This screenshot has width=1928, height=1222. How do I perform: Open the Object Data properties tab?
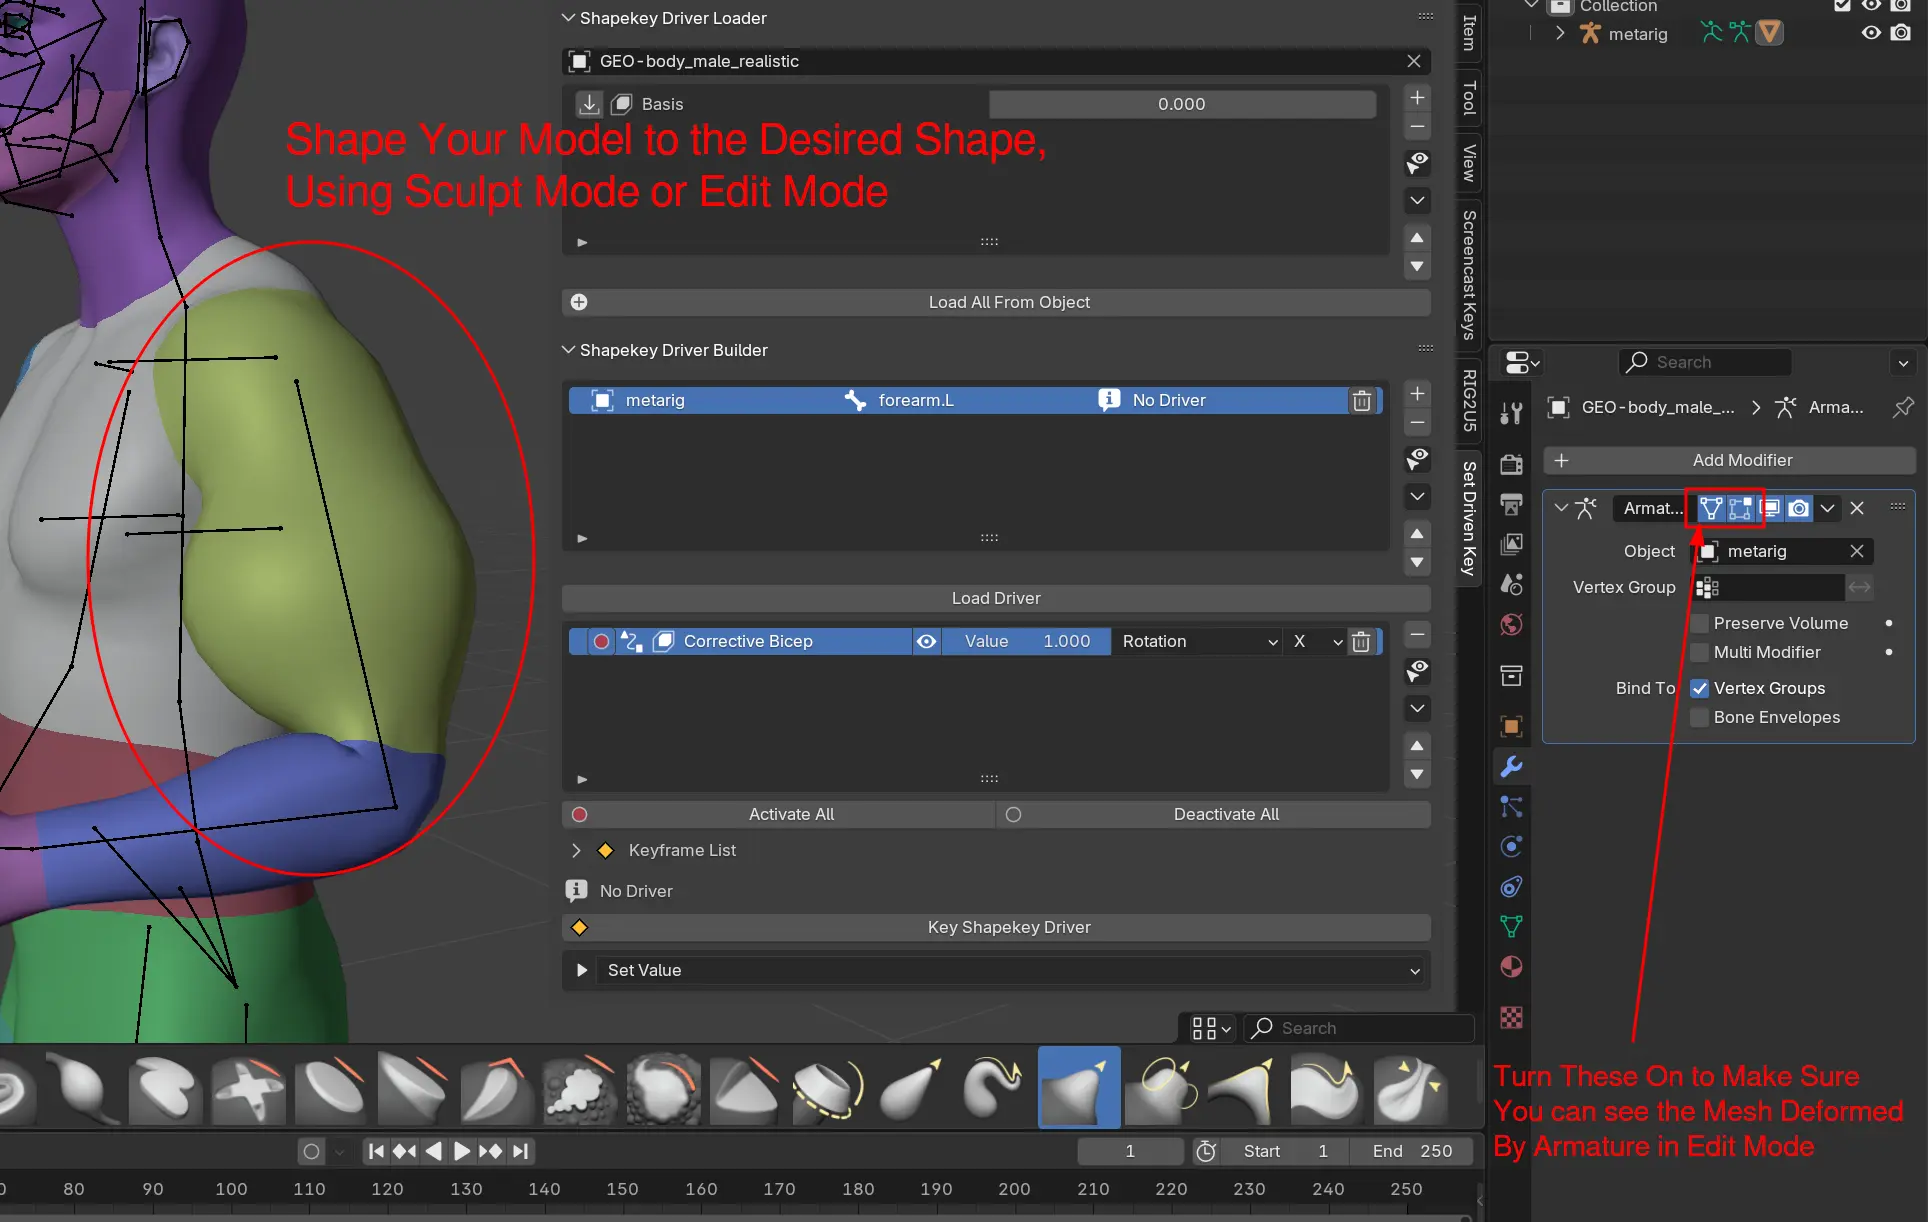click(1511, 926)
